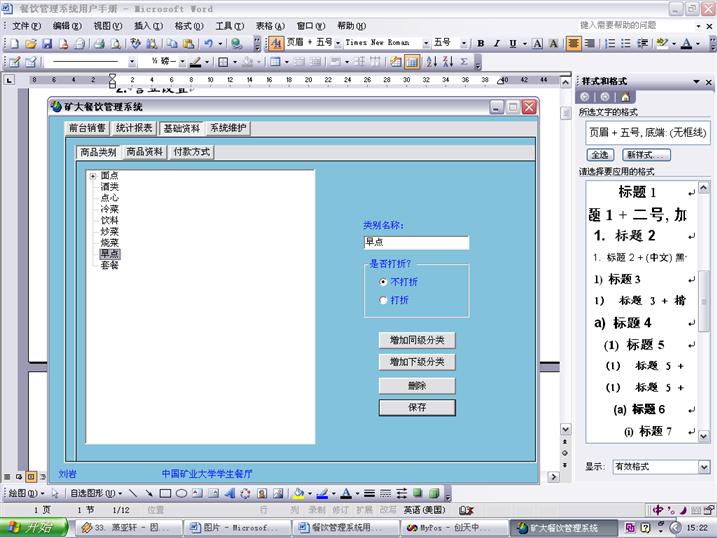Sort the table descending Z to A
The width and height of the screenshot is (717, 538).
coord(448,62)
